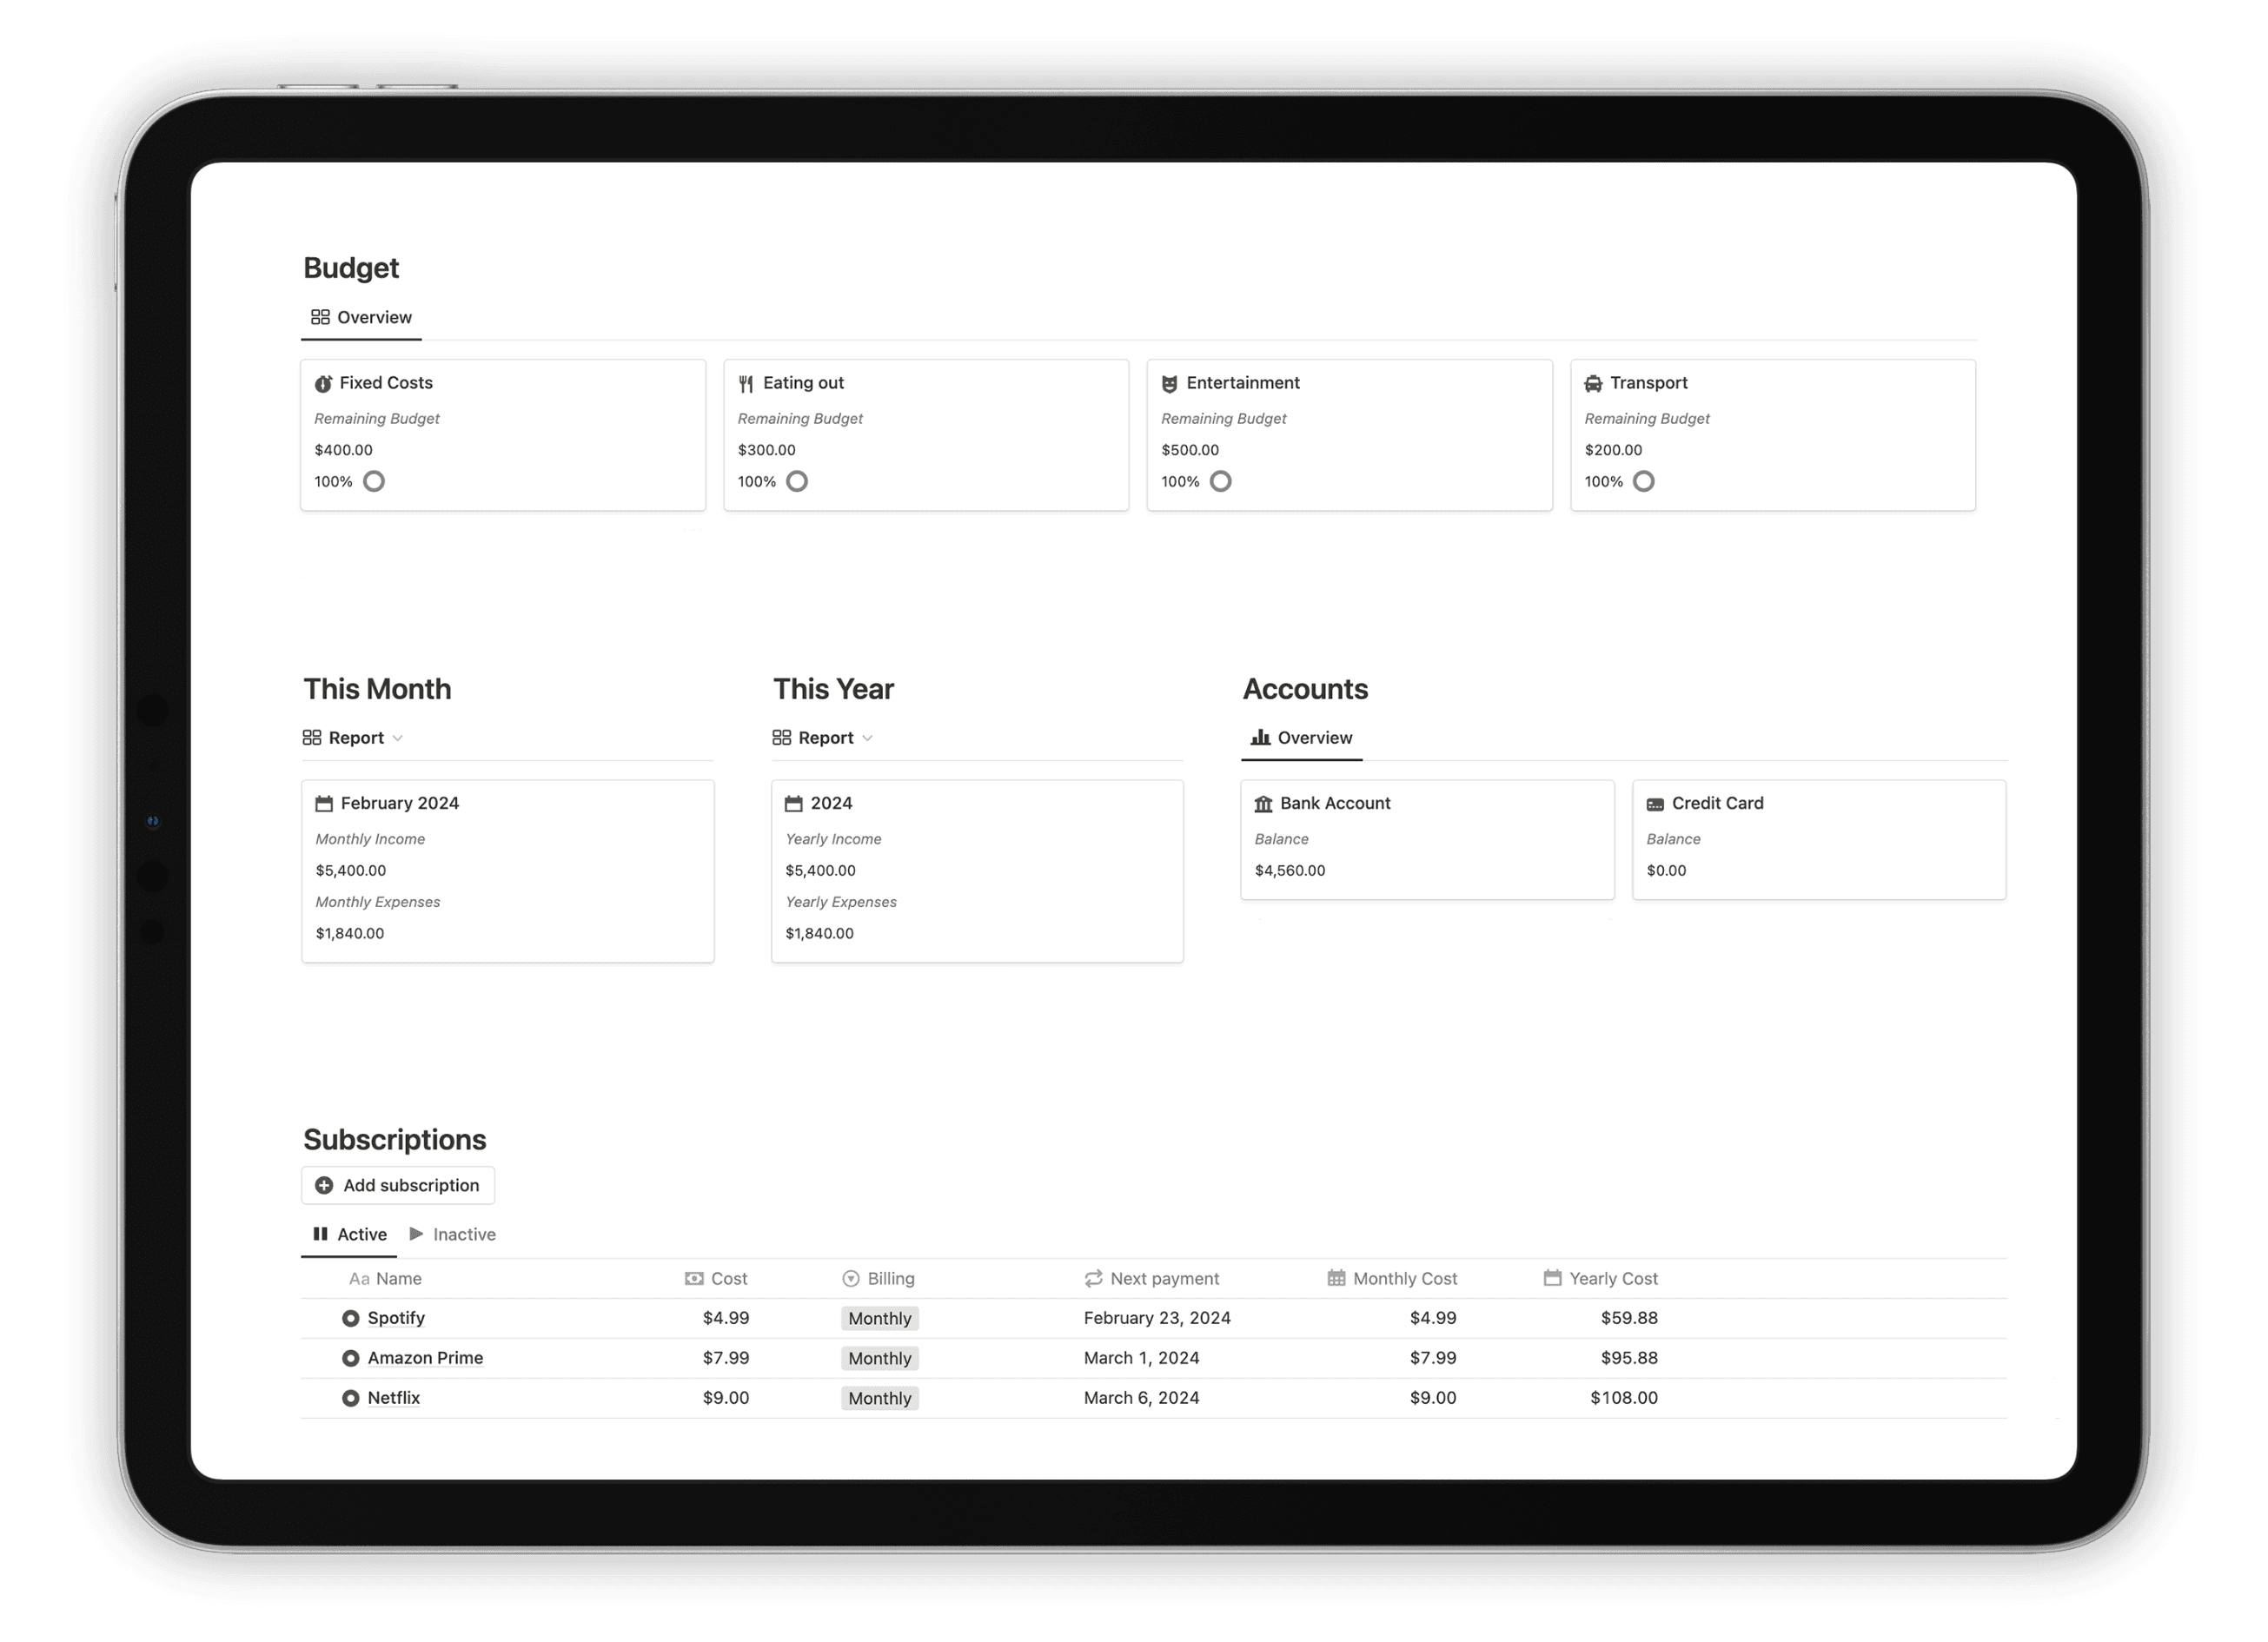Click the Credit Card account icon
This screenshot has height=1642, width=2268.
tap(1655, 803)
